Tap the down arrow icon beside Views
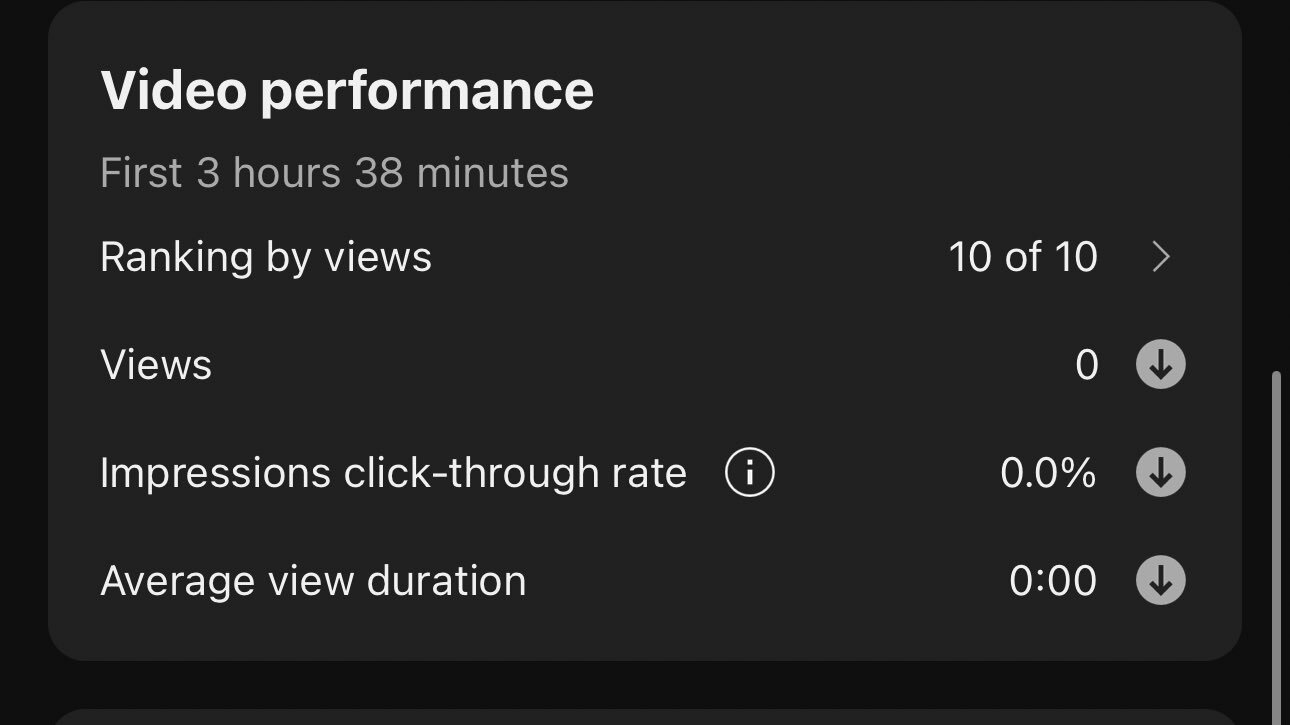1290x725 pixels. point(1161,364)
